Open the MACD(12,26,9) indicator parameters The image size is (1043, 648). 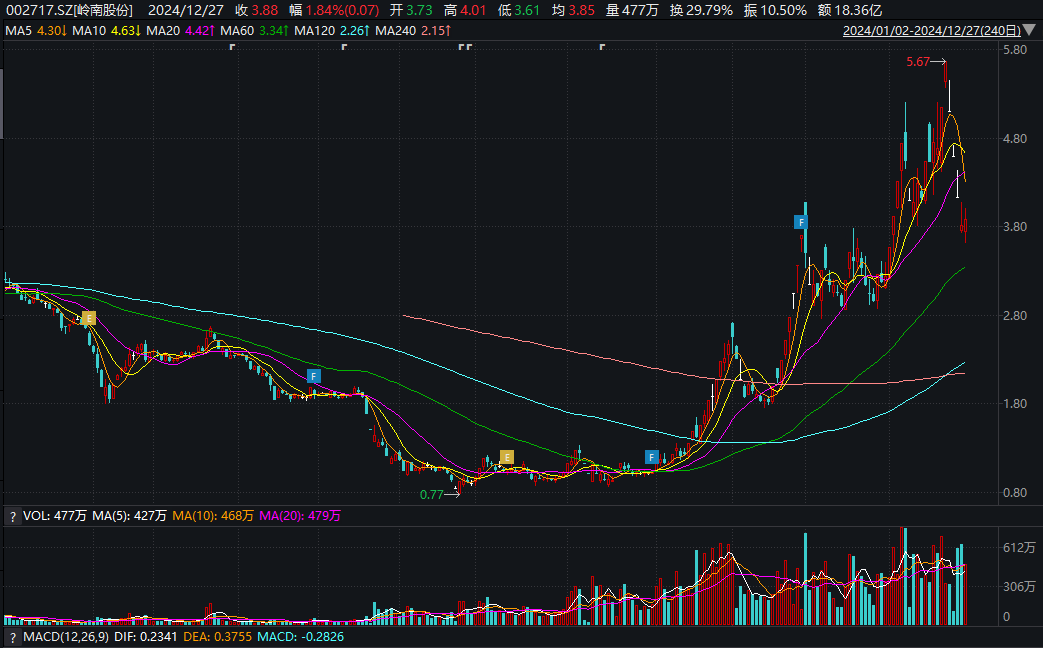click(66, 637)
